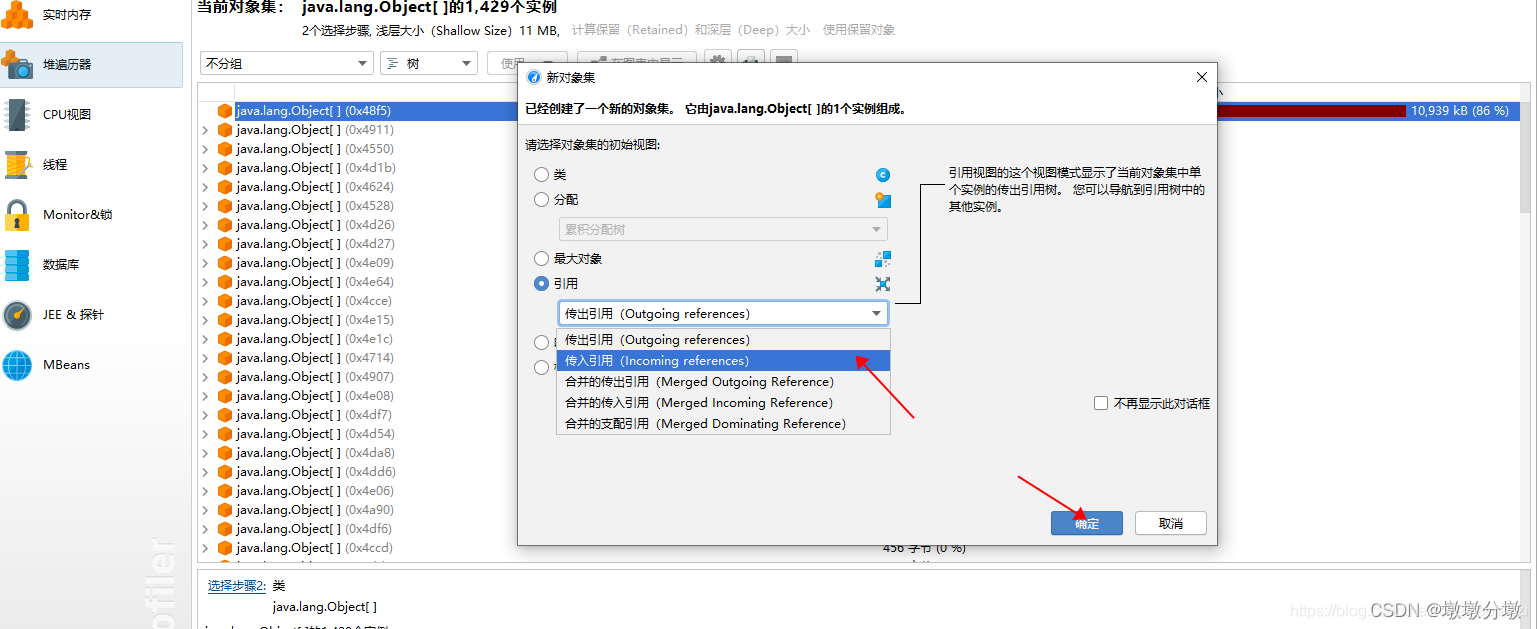Click the biggest objects icon beside 最大对象
The width and height of the screenshot is (1537, 629).
tap(882, 259)
